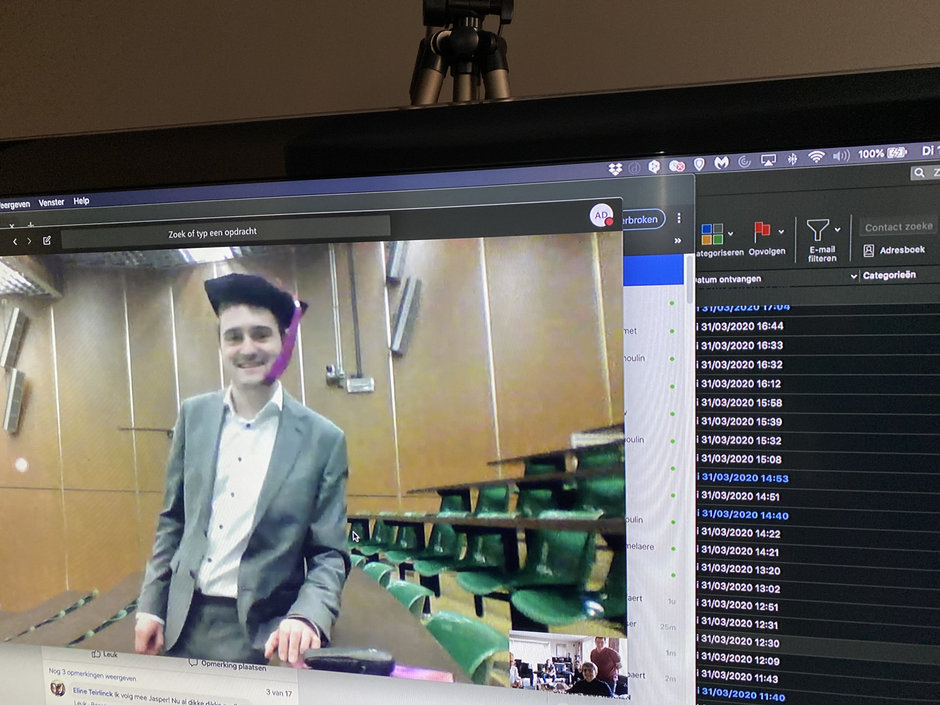Click the Bluetooth menu bar icon
The height and width of the screenshot is (705, 940).
click(792, 159)
